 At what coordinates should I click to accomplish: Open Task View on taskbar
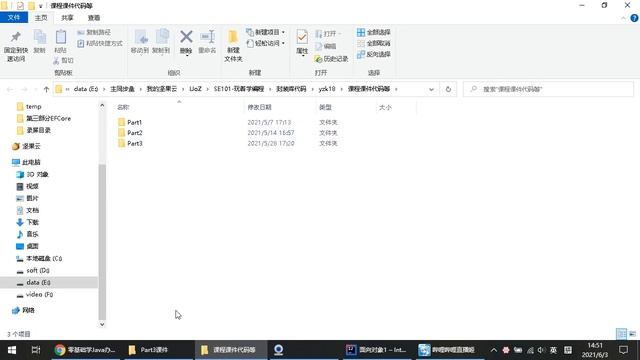click(36, 350)
